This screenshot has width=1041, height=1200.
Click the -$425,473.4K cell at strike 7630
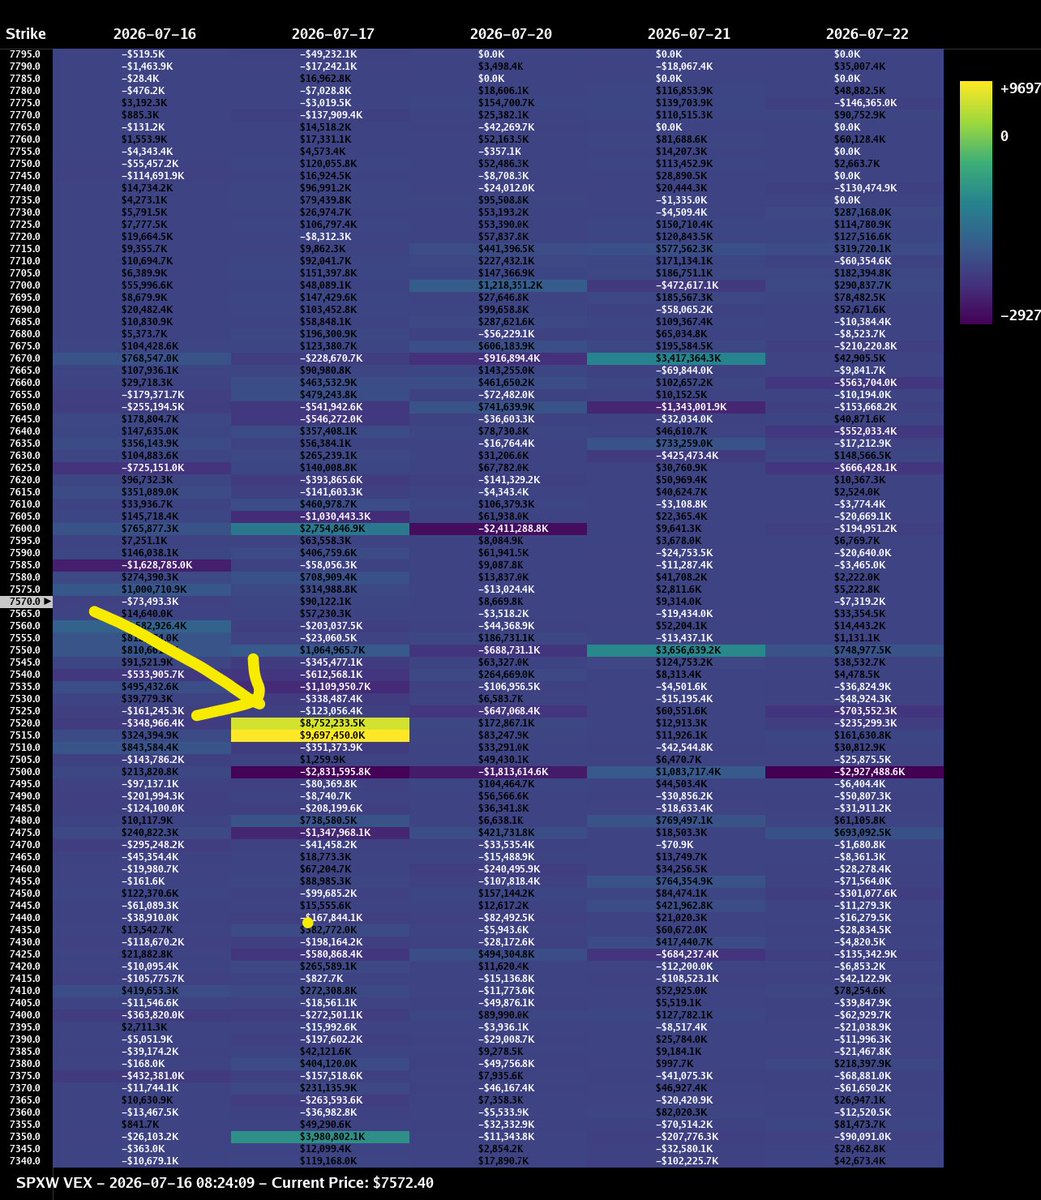click(x=677, y=455)
